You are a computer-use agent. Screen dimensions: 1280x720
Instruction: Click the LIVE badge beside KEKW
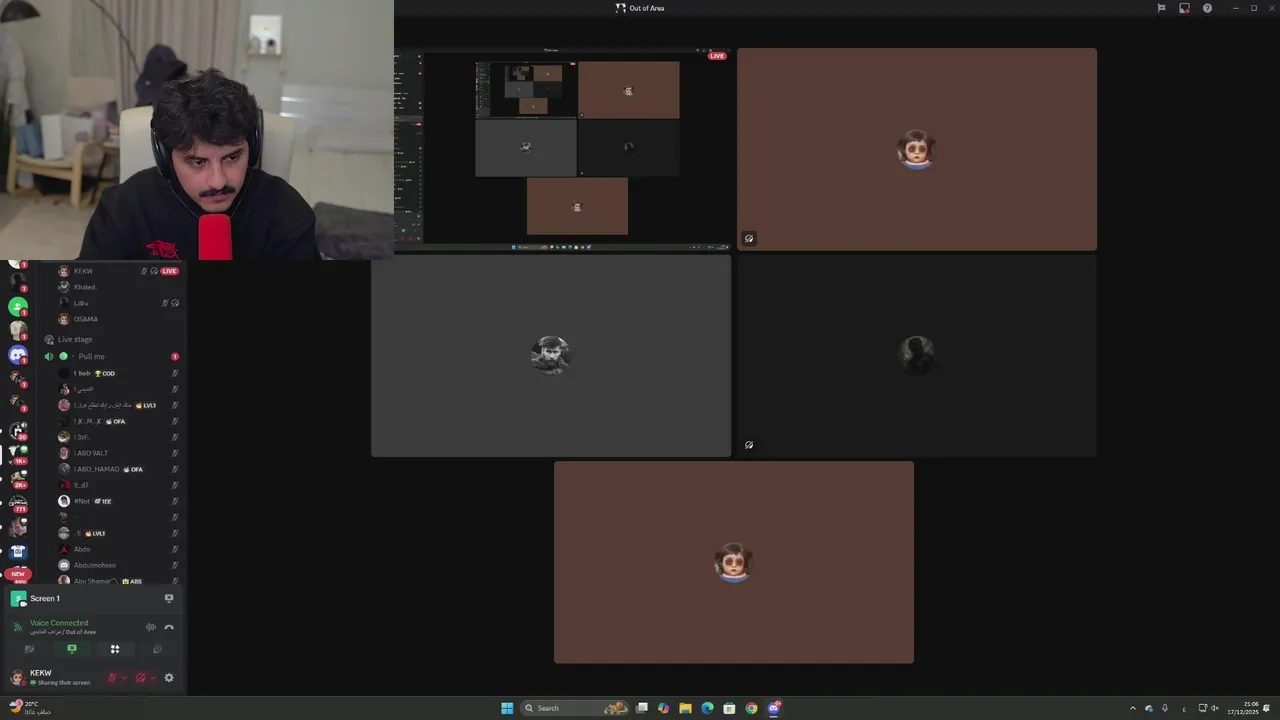(169, 271)
